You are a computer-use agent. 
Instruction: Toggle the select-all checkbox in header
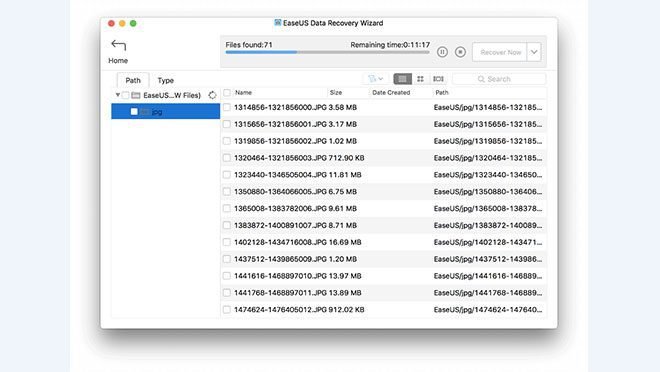point(227,93)
